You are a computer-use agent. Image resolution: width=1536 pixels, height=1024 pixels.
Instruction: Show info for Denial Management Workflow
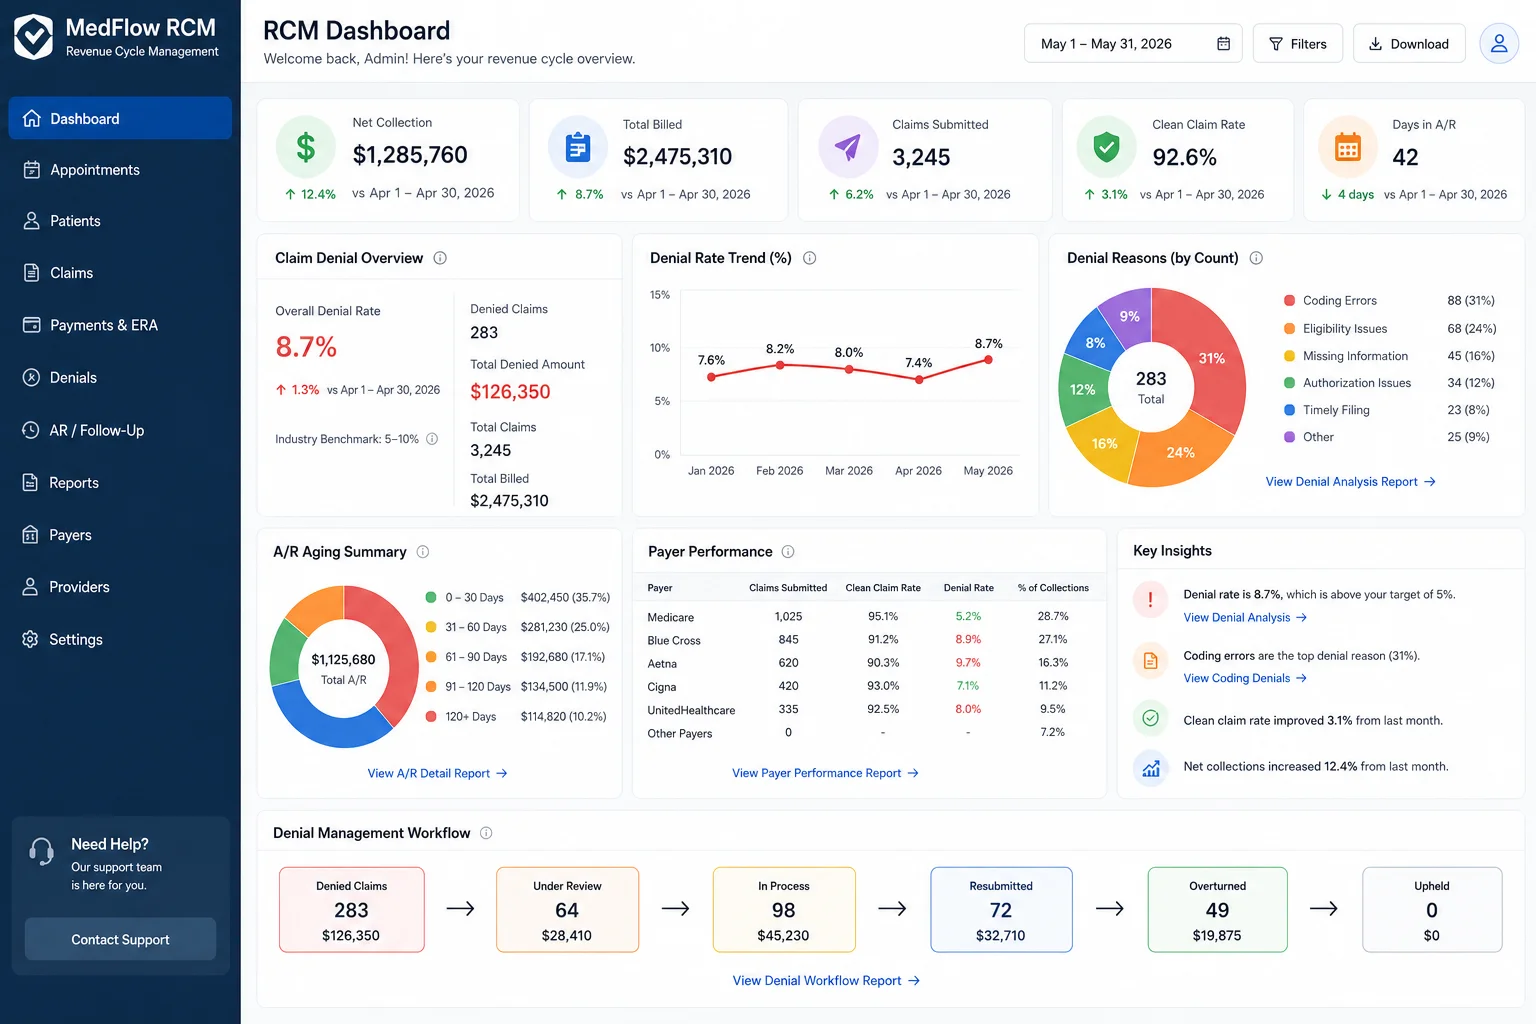(x=486, y=833)
